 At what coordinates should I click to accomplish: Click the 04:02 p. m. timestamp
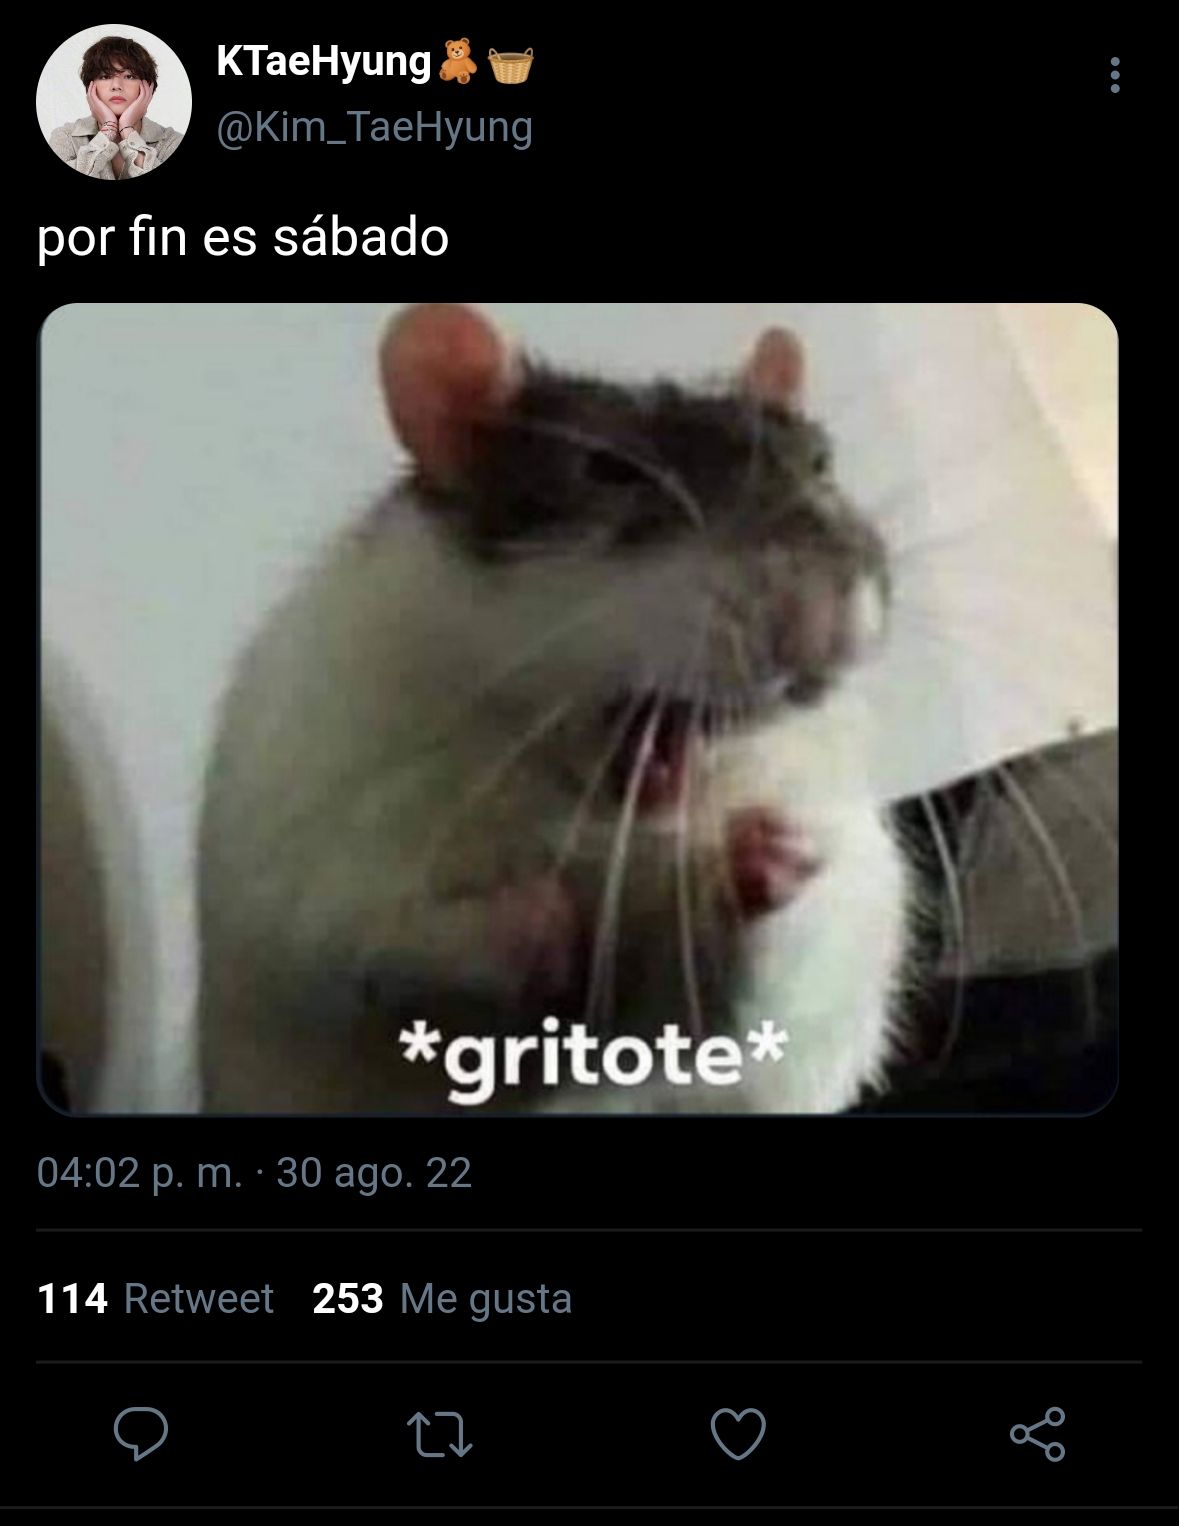(139, 1172)
